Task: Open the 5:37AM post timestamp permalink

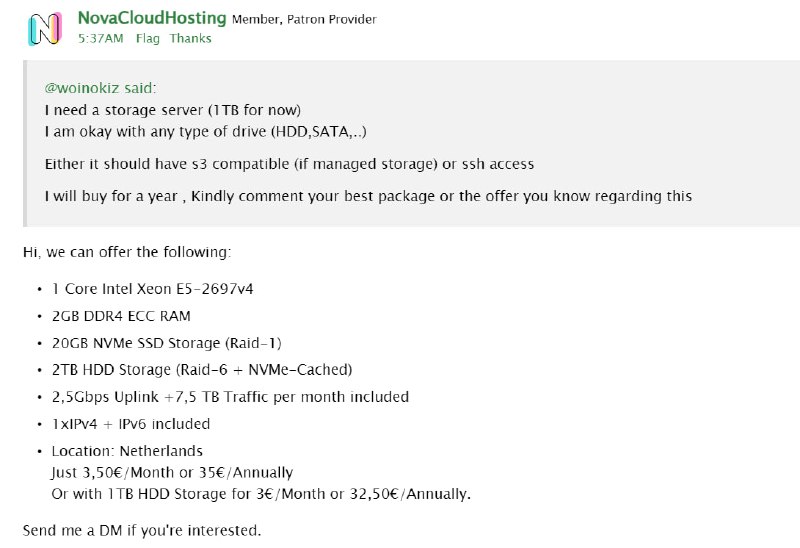Action: pos(101,38)
